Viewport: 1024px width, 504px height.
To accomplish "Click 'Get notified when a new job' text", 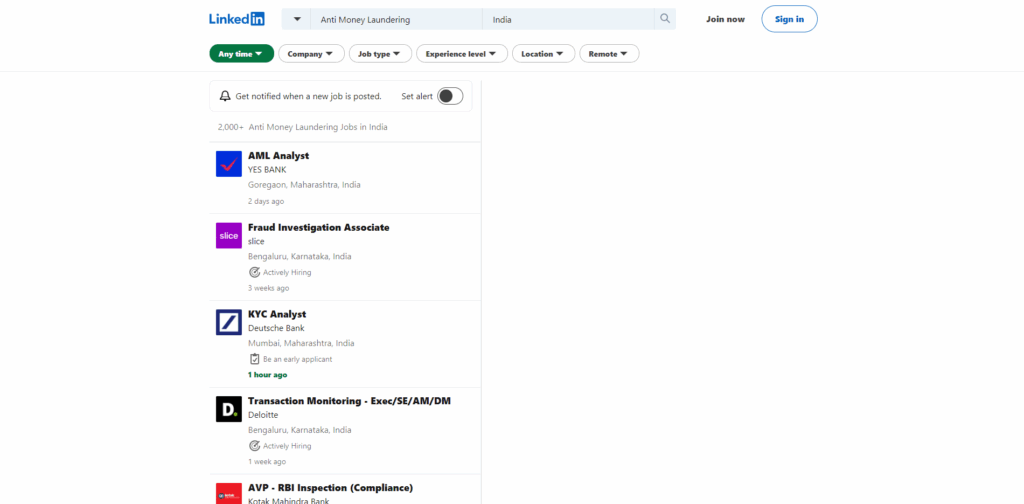I will pyautogui.click(x=308, y=97).
